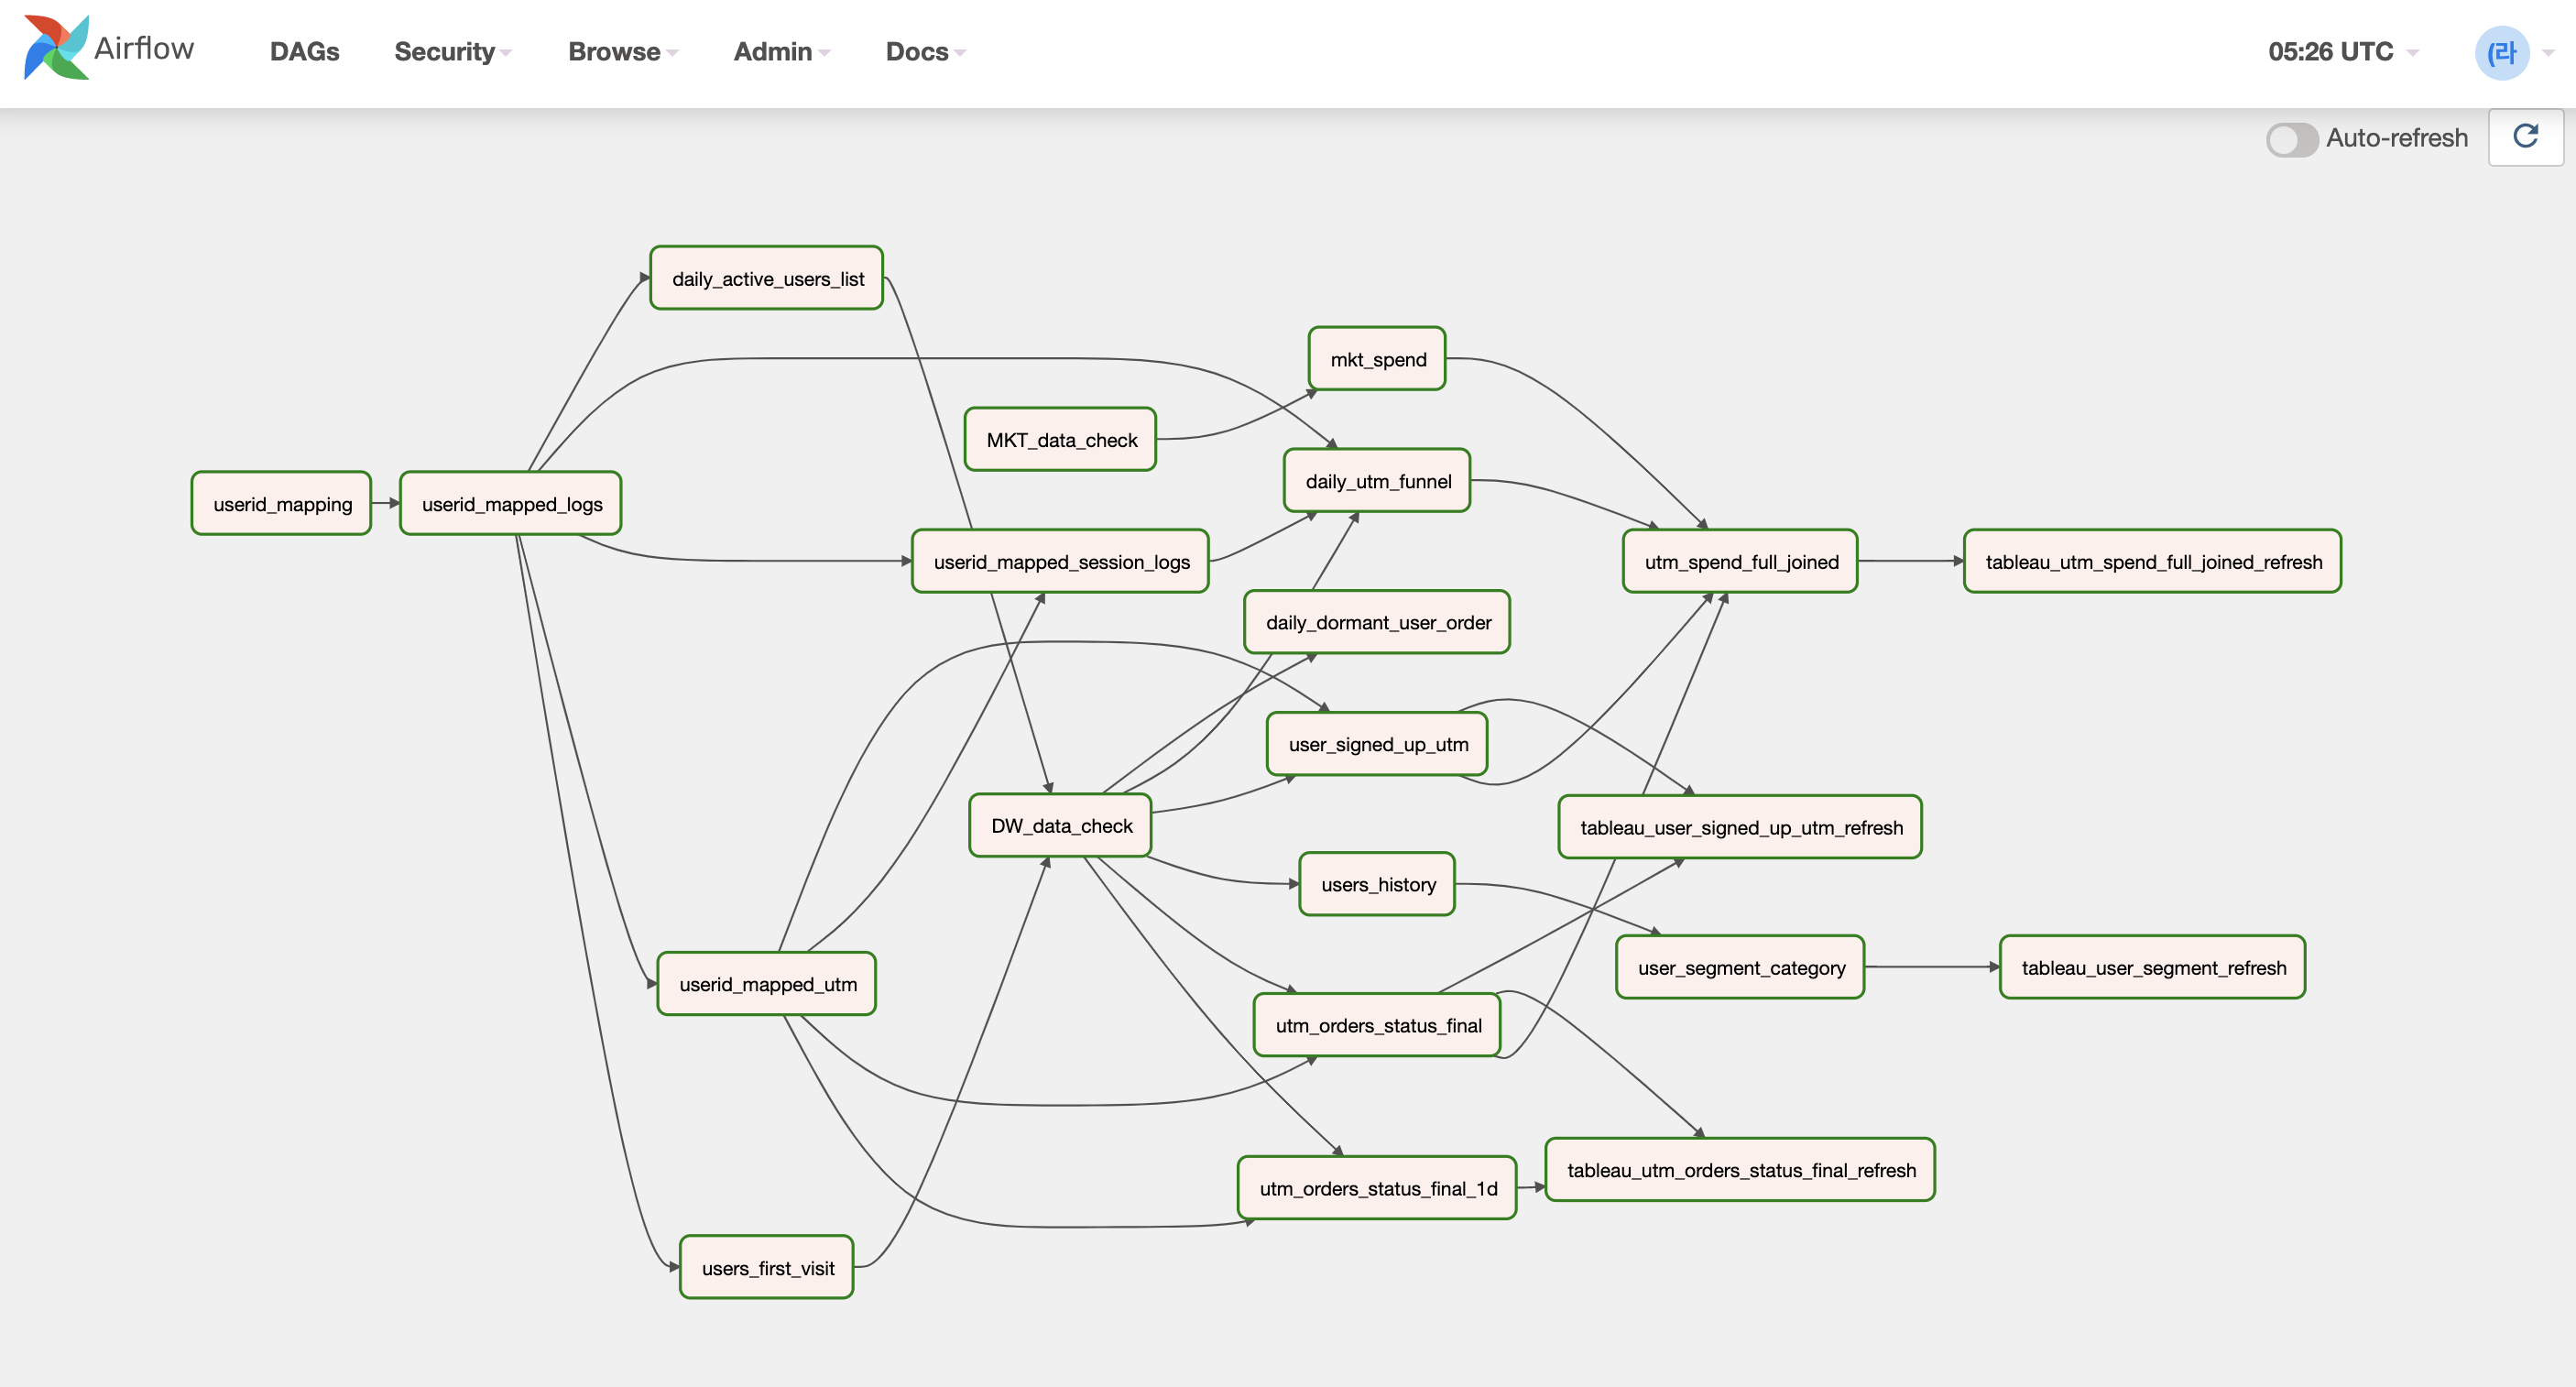Click the Airflow pinwheel logo
The image size is (2576, 1387).
[x=56, y=48]
